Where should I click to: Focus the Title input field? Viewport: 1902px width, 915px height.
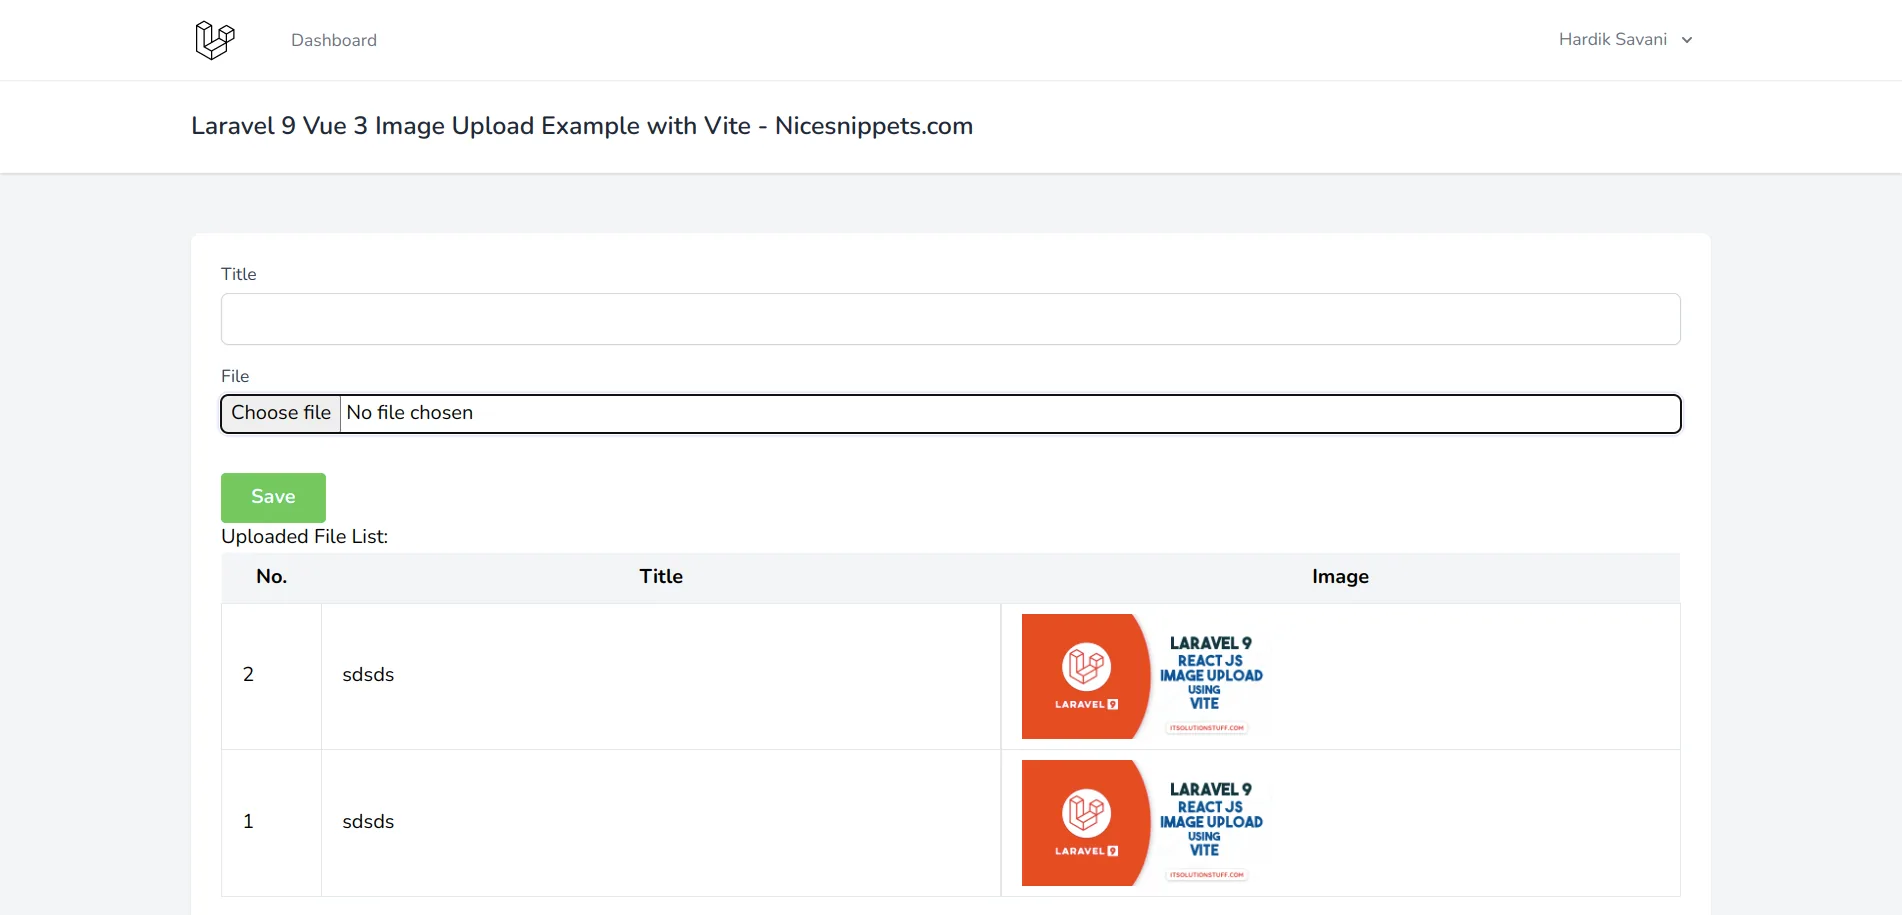[950, 319]
